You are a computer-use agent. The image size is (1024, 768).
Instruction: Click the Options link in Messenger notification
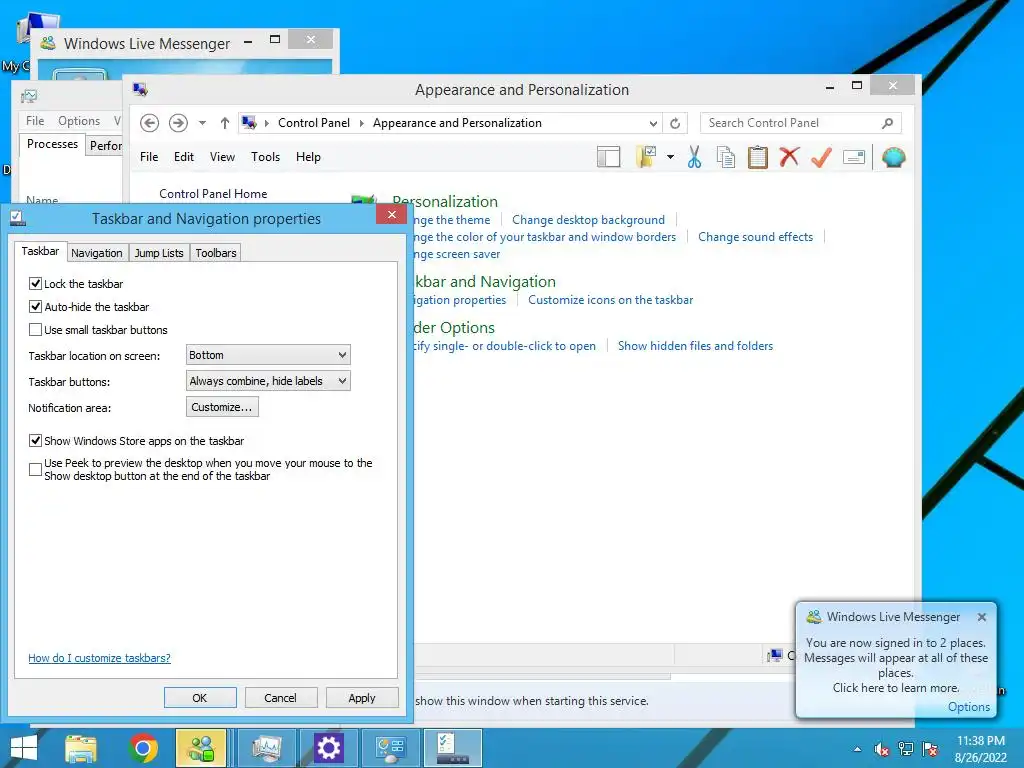(x=968, y=707)
